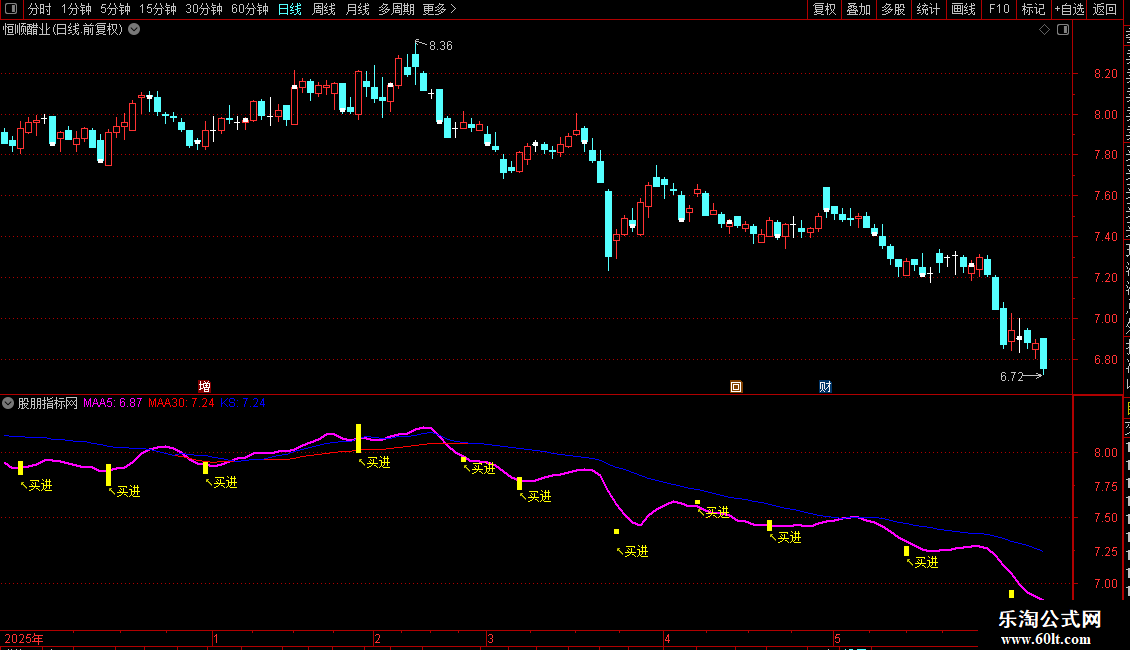Click the MAA5: 6.87 value
1130x650 pixels.
pyautogui.click(x=112, y=404)
